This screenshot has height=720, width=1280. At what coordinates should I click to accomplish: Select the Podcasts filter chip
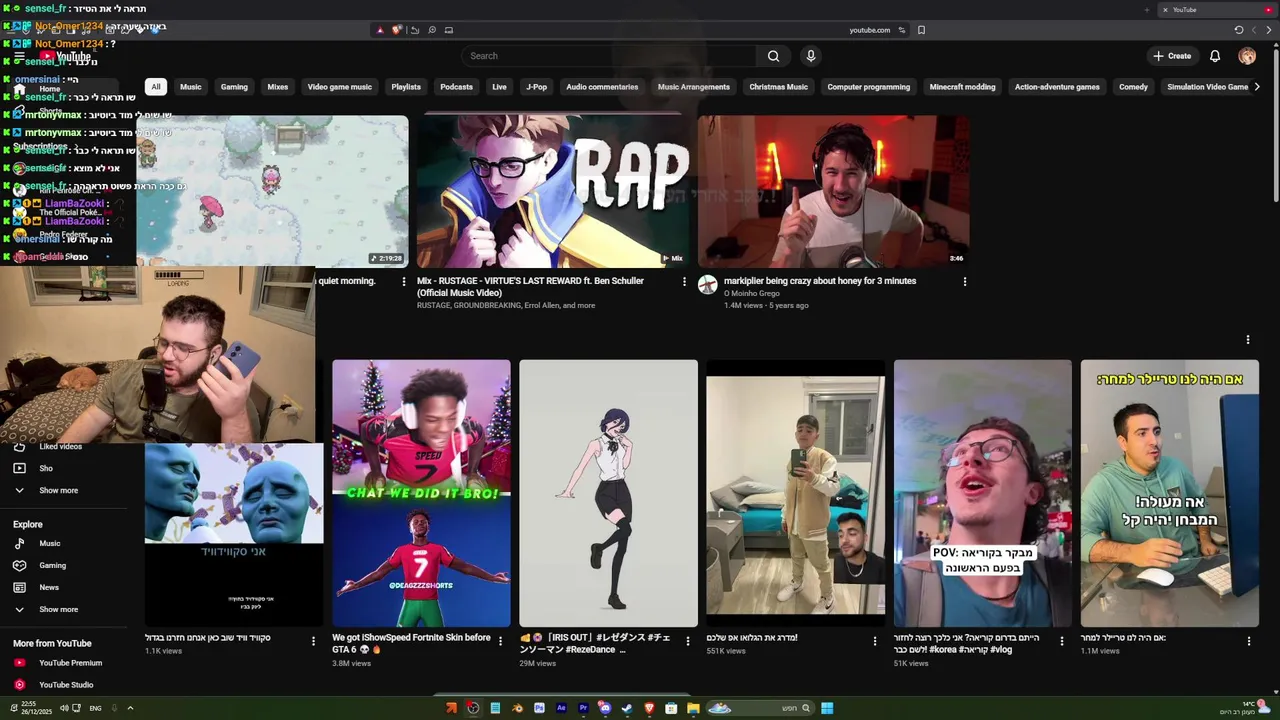(456, 87)
